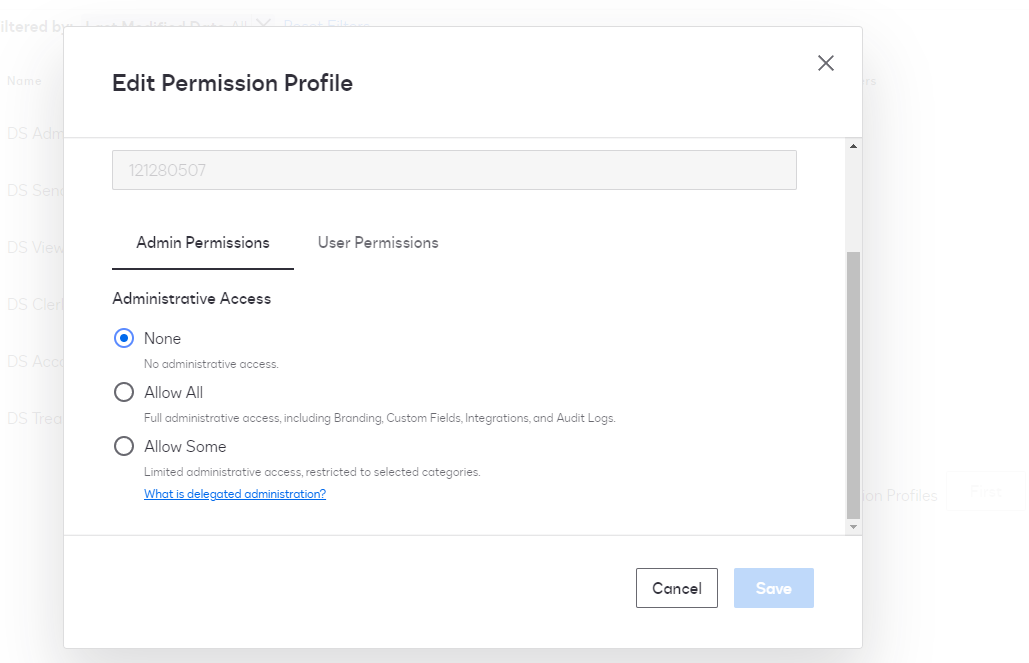
Task: Click the Administrative Access heading
Action: point(192,298)
